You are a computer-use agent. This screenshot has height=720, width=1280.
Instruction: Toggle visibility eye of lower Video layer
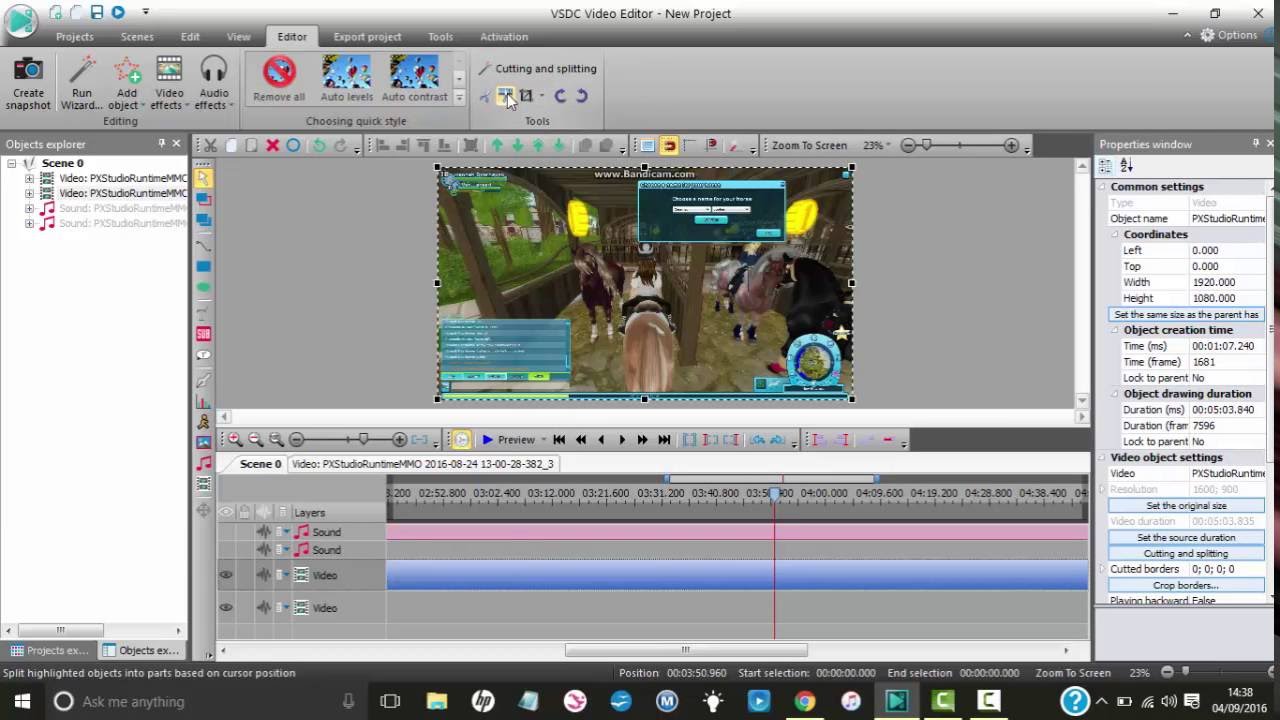[x=226, y=608]
